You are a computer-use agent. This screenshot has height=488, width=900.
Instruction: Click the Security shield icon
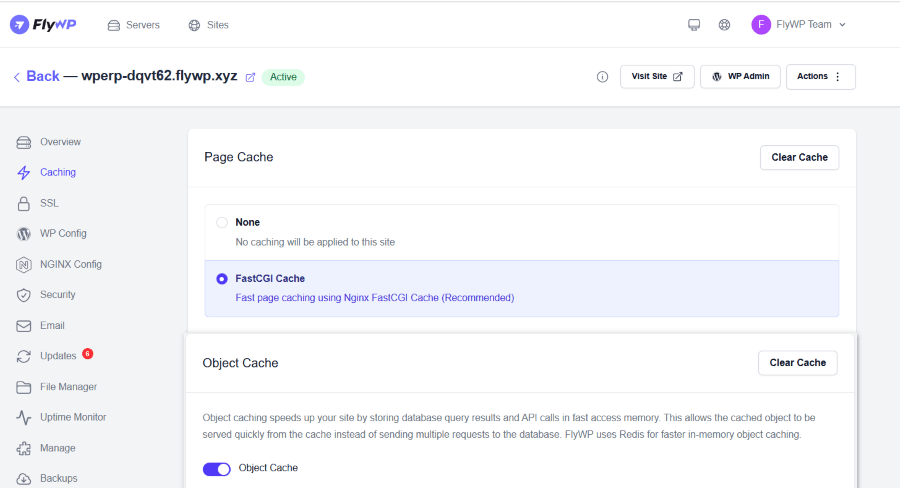click(24, 295)
